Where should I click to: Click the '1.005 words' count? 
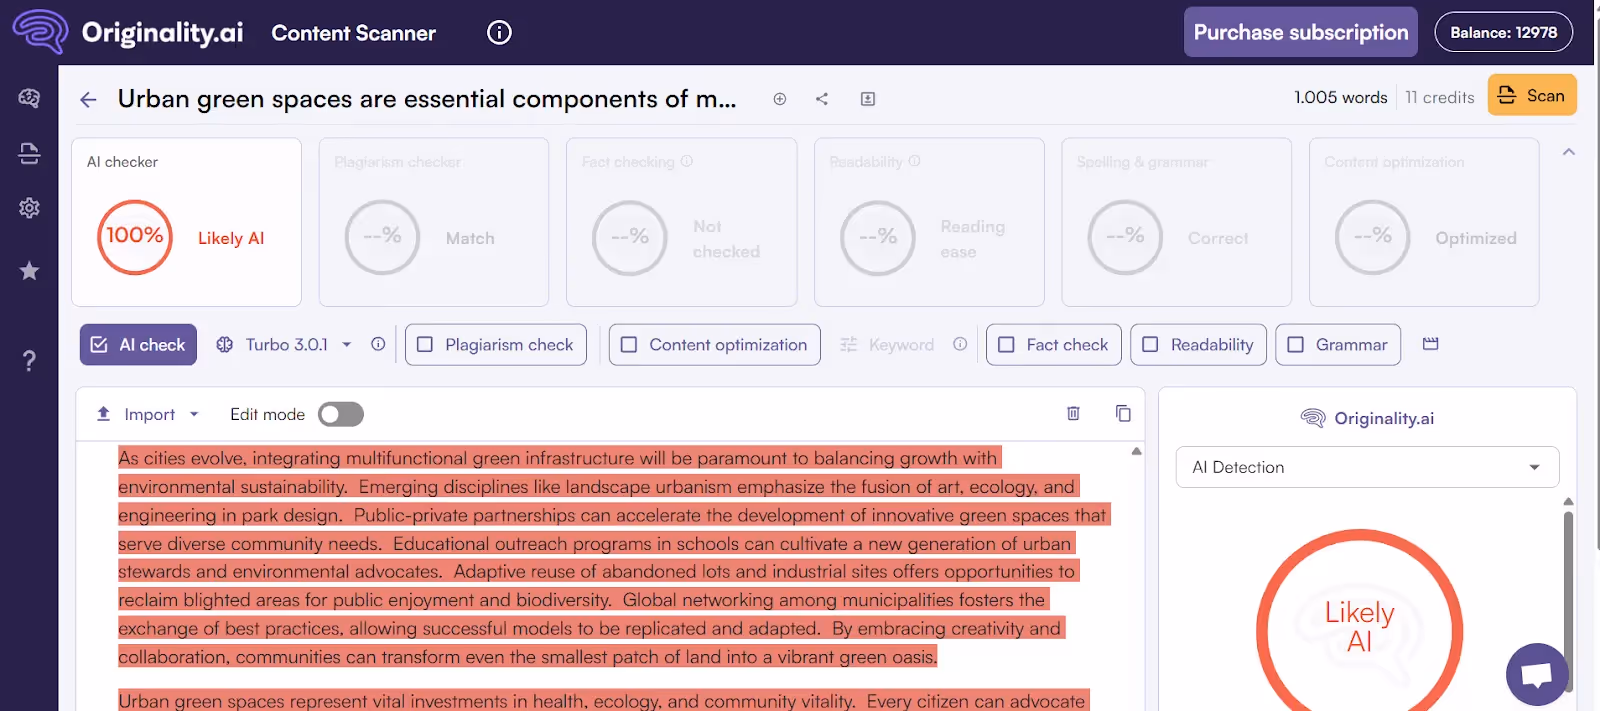[x=1341, y=97]
